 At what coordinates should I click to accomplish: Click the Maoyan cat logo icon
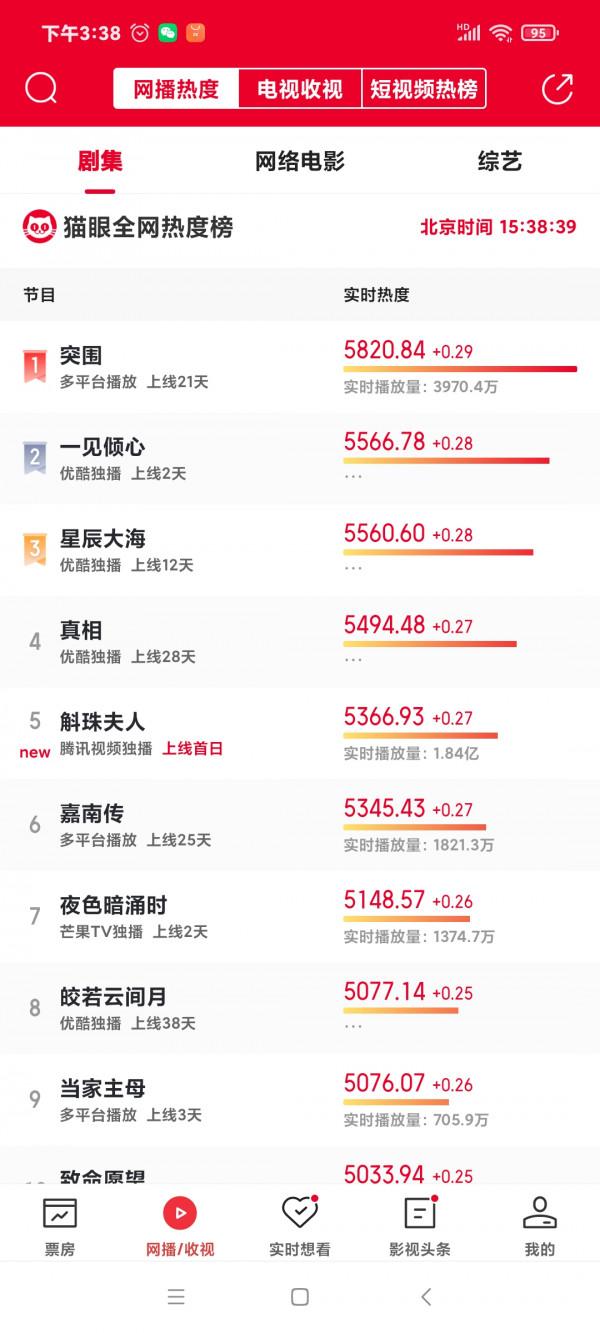pyautogui.click(x=42, y=229)
